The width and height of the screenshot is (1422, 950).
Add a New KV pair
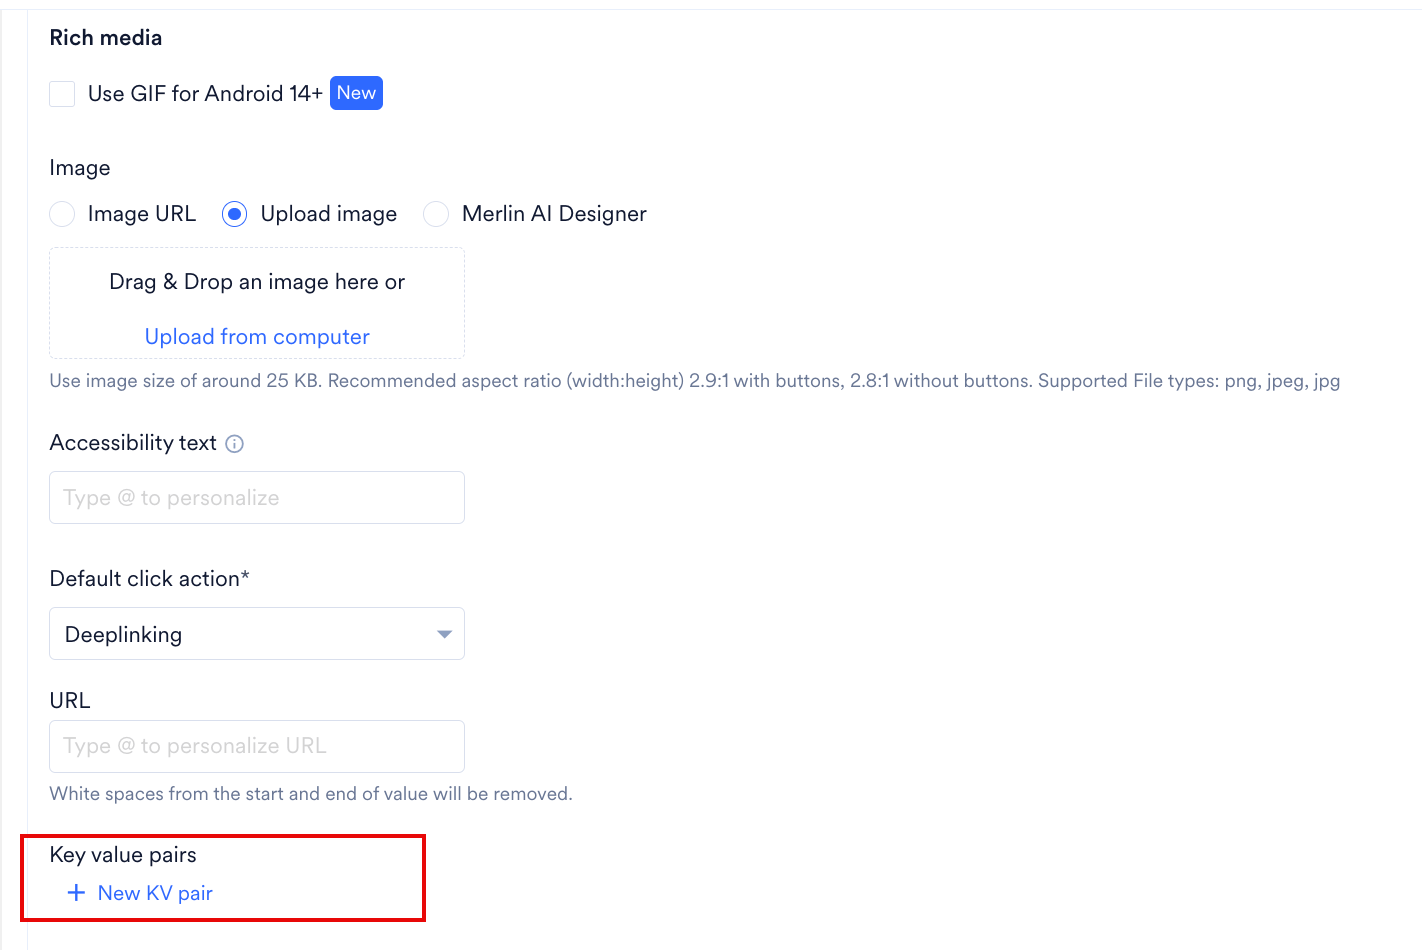pyautogui.click(x=140, y=893)
